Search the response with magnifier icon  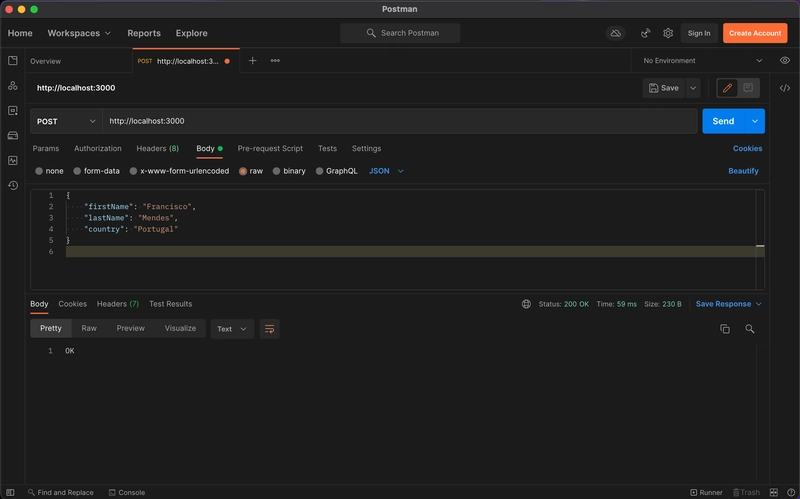(749, 329)
